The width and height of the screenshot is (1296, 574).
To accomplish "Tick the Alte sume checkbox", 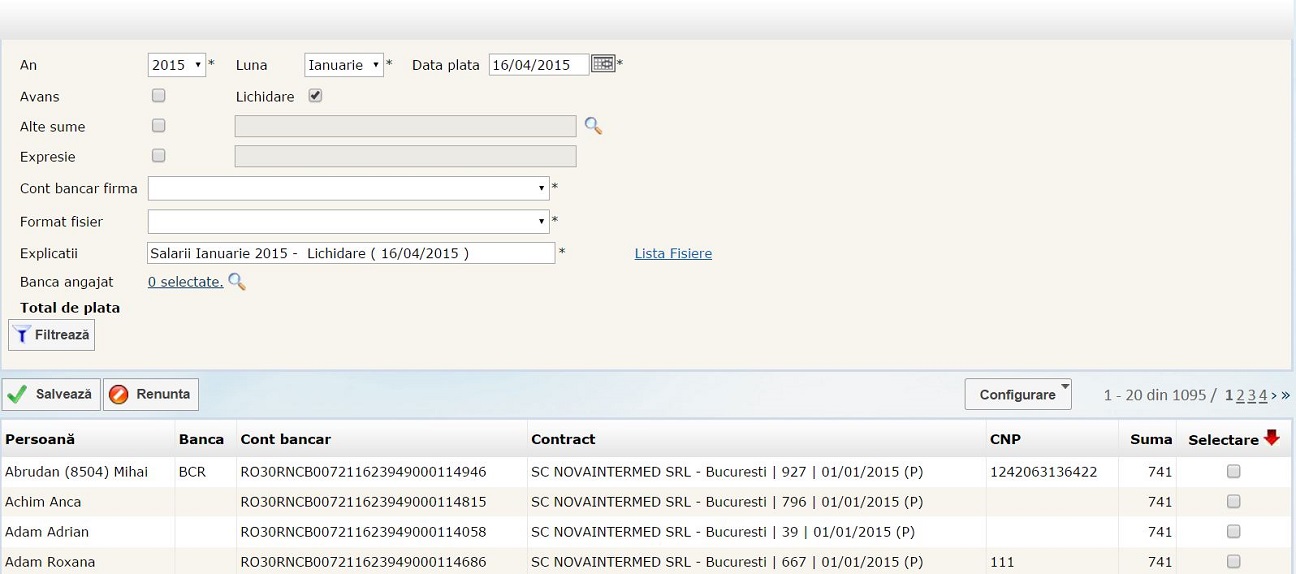I will (x=158, y=126).
